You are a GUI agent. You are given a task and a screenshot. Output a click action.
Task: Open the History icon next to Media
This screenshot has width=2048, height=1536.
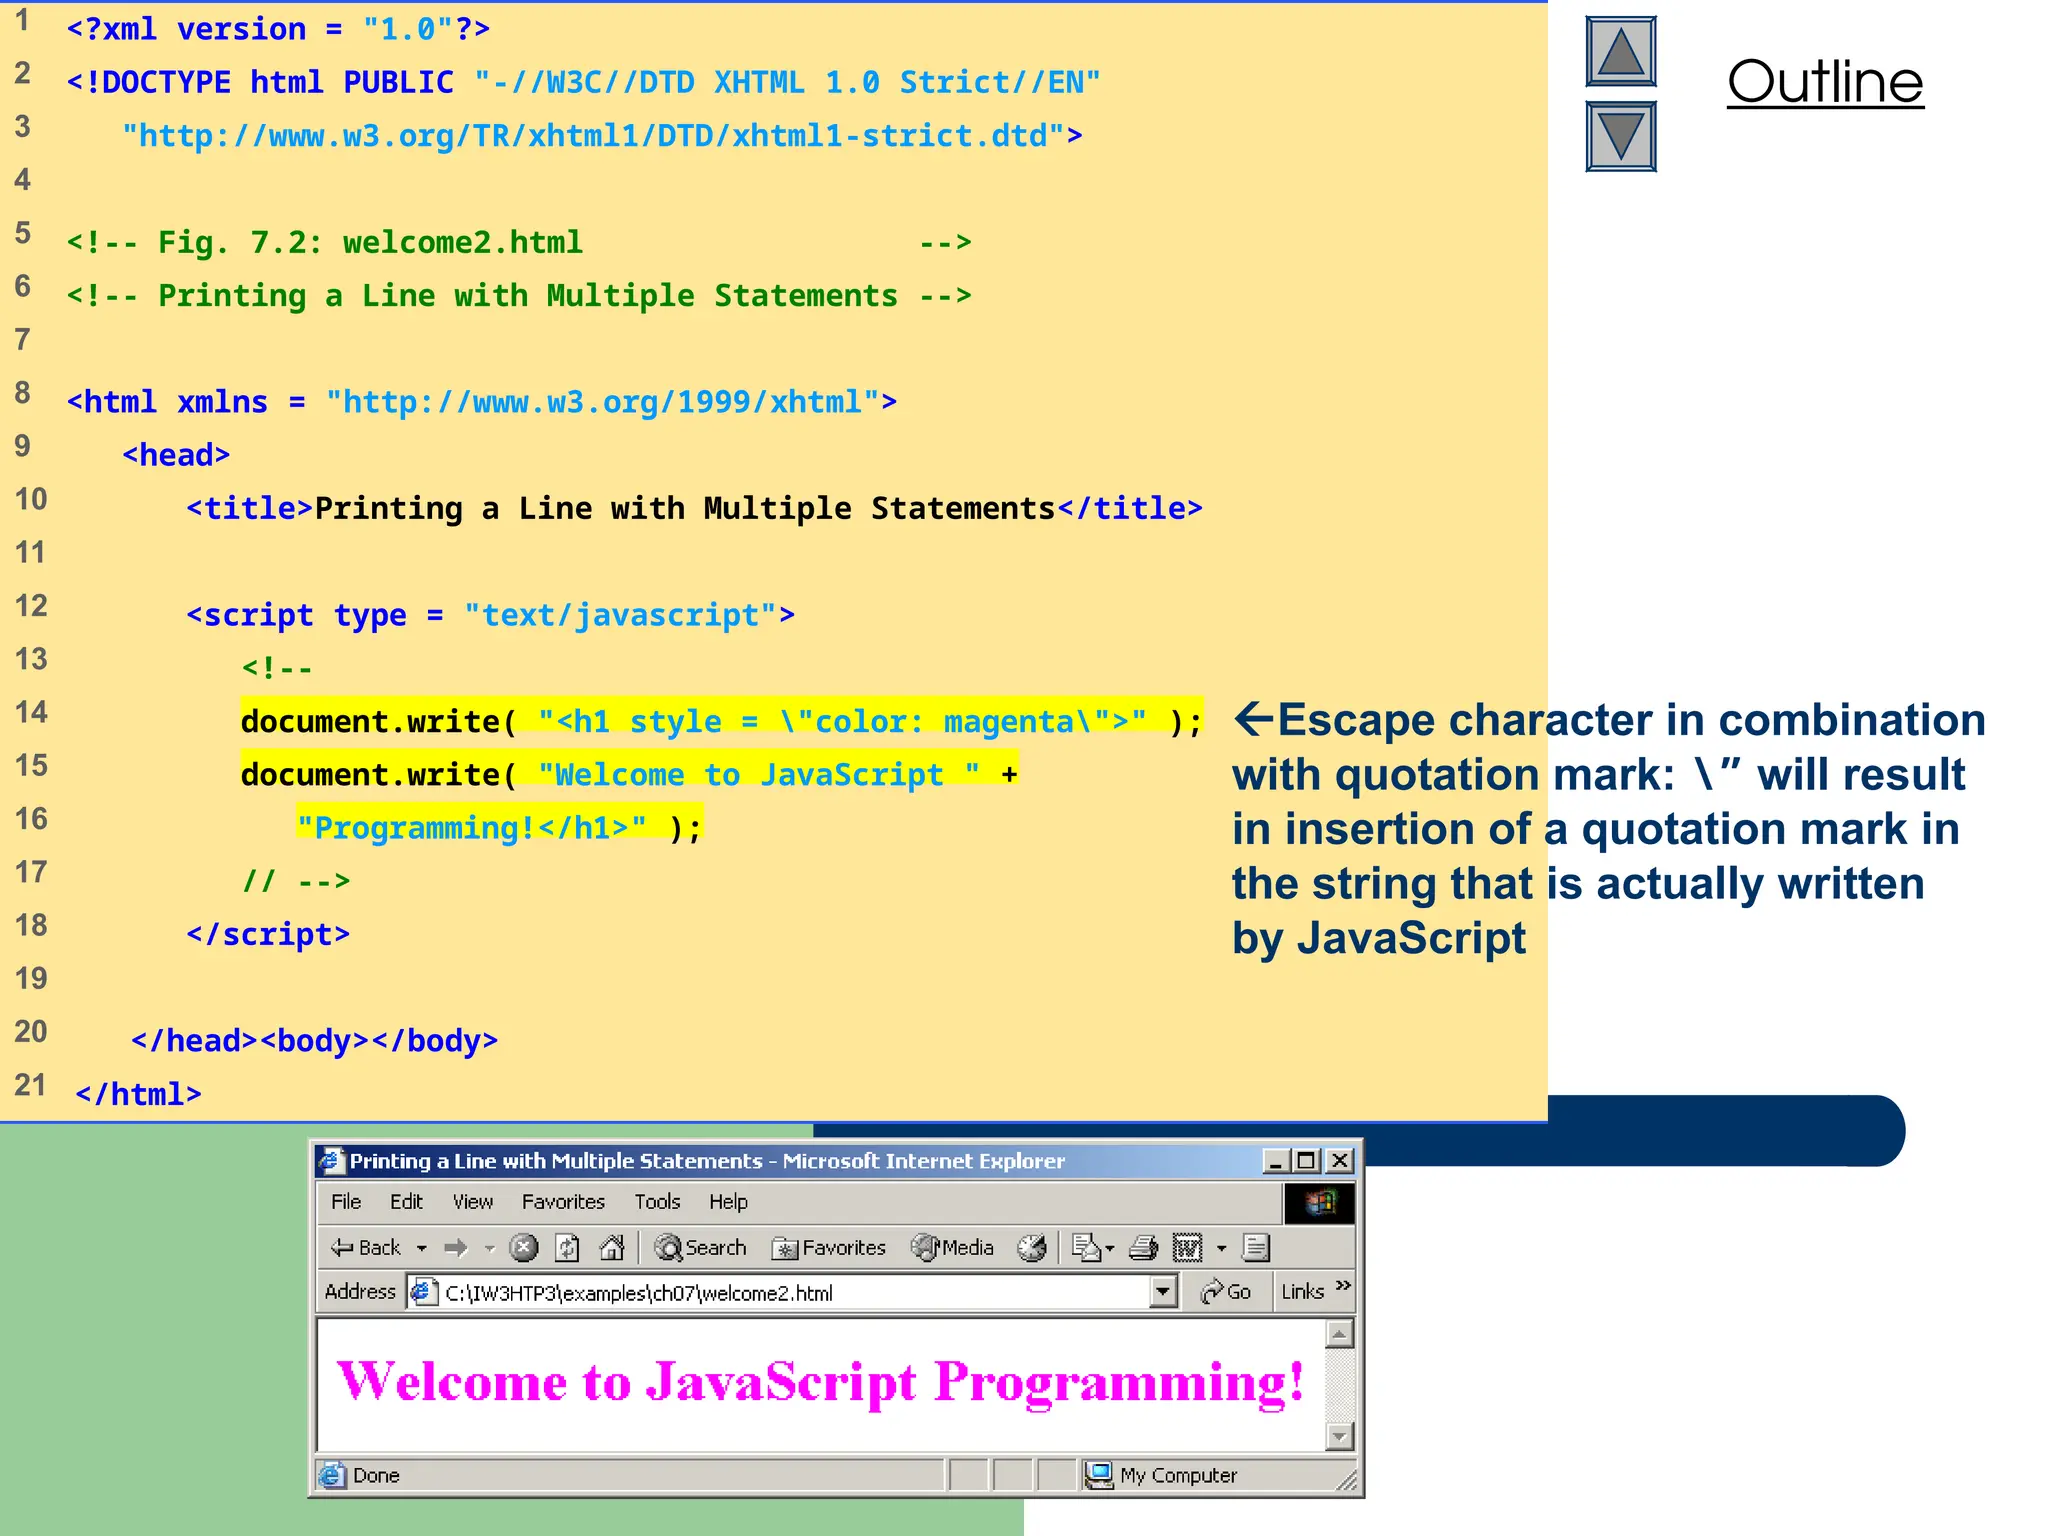pyautogui.click(x=1031, y=1247)
